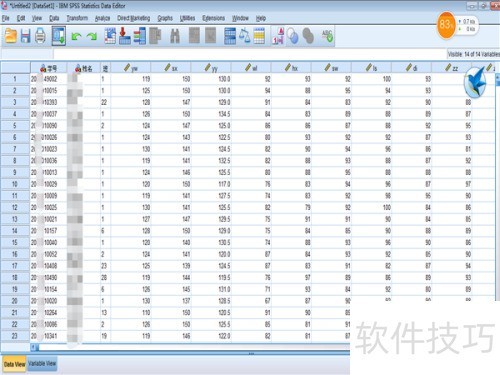
Task: Split file toolbar icon
Action: 230,36
